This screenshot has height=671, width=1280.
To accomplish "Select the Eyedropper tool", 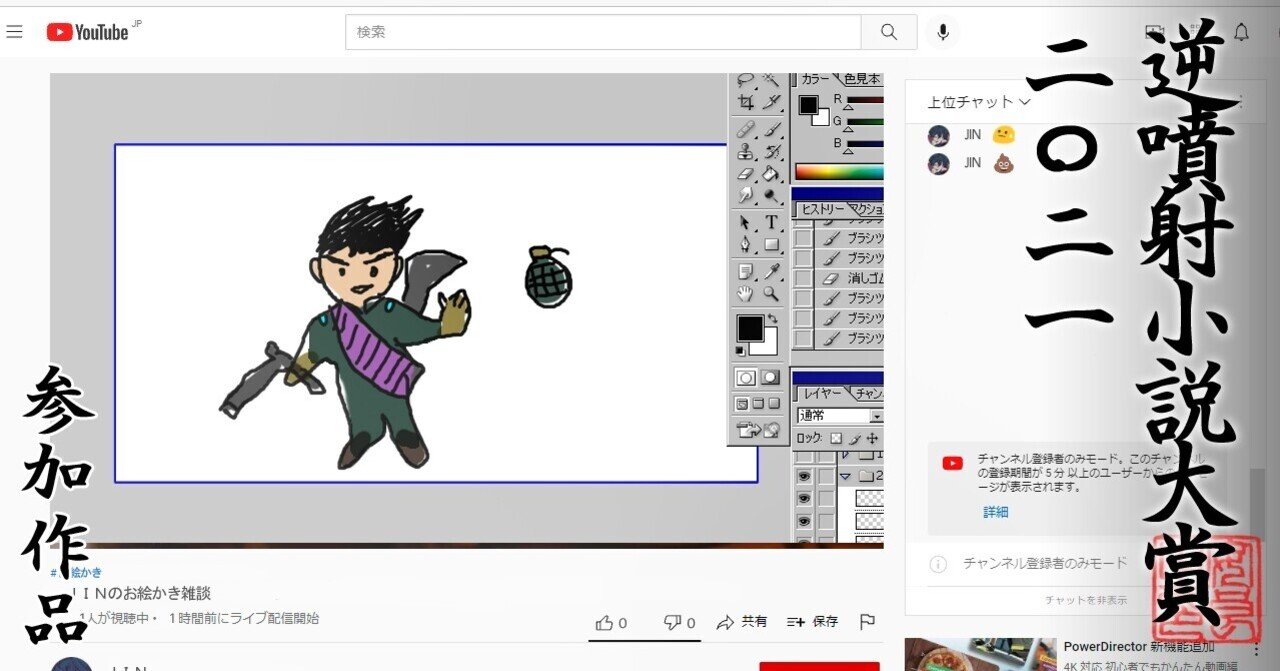I will coord(772,271).
